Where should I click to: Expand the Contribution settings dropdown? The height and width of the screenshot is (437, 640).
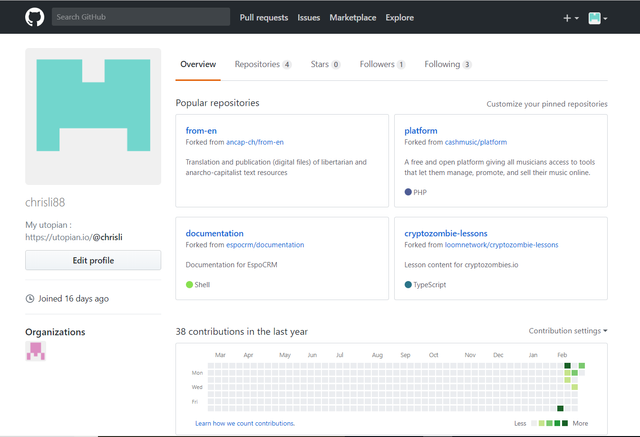point(568,331)
